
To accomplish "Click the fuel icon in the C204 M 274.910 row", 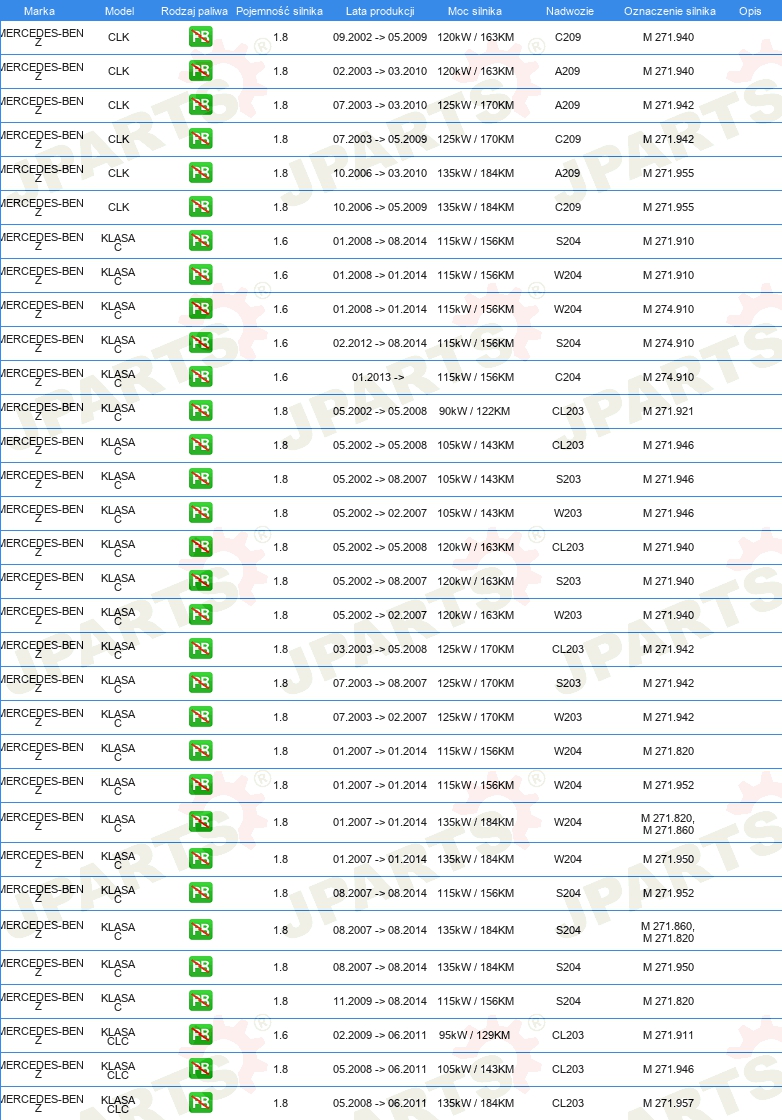I will coord(201,376).
